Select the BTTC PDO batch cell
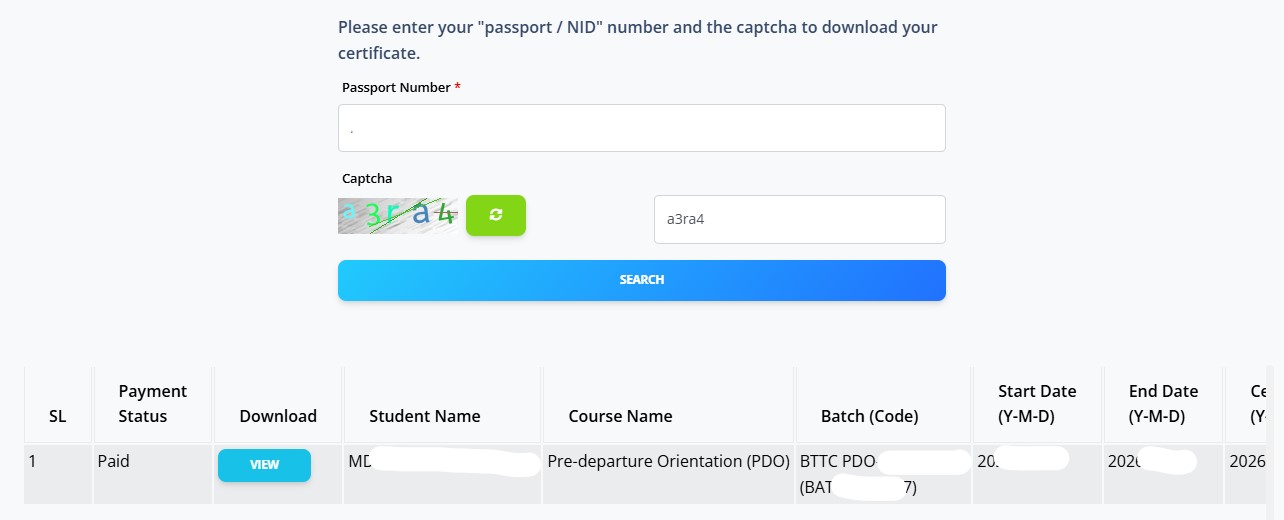The width and height of the screenshot is (1284, 520). tap(883, 474)
